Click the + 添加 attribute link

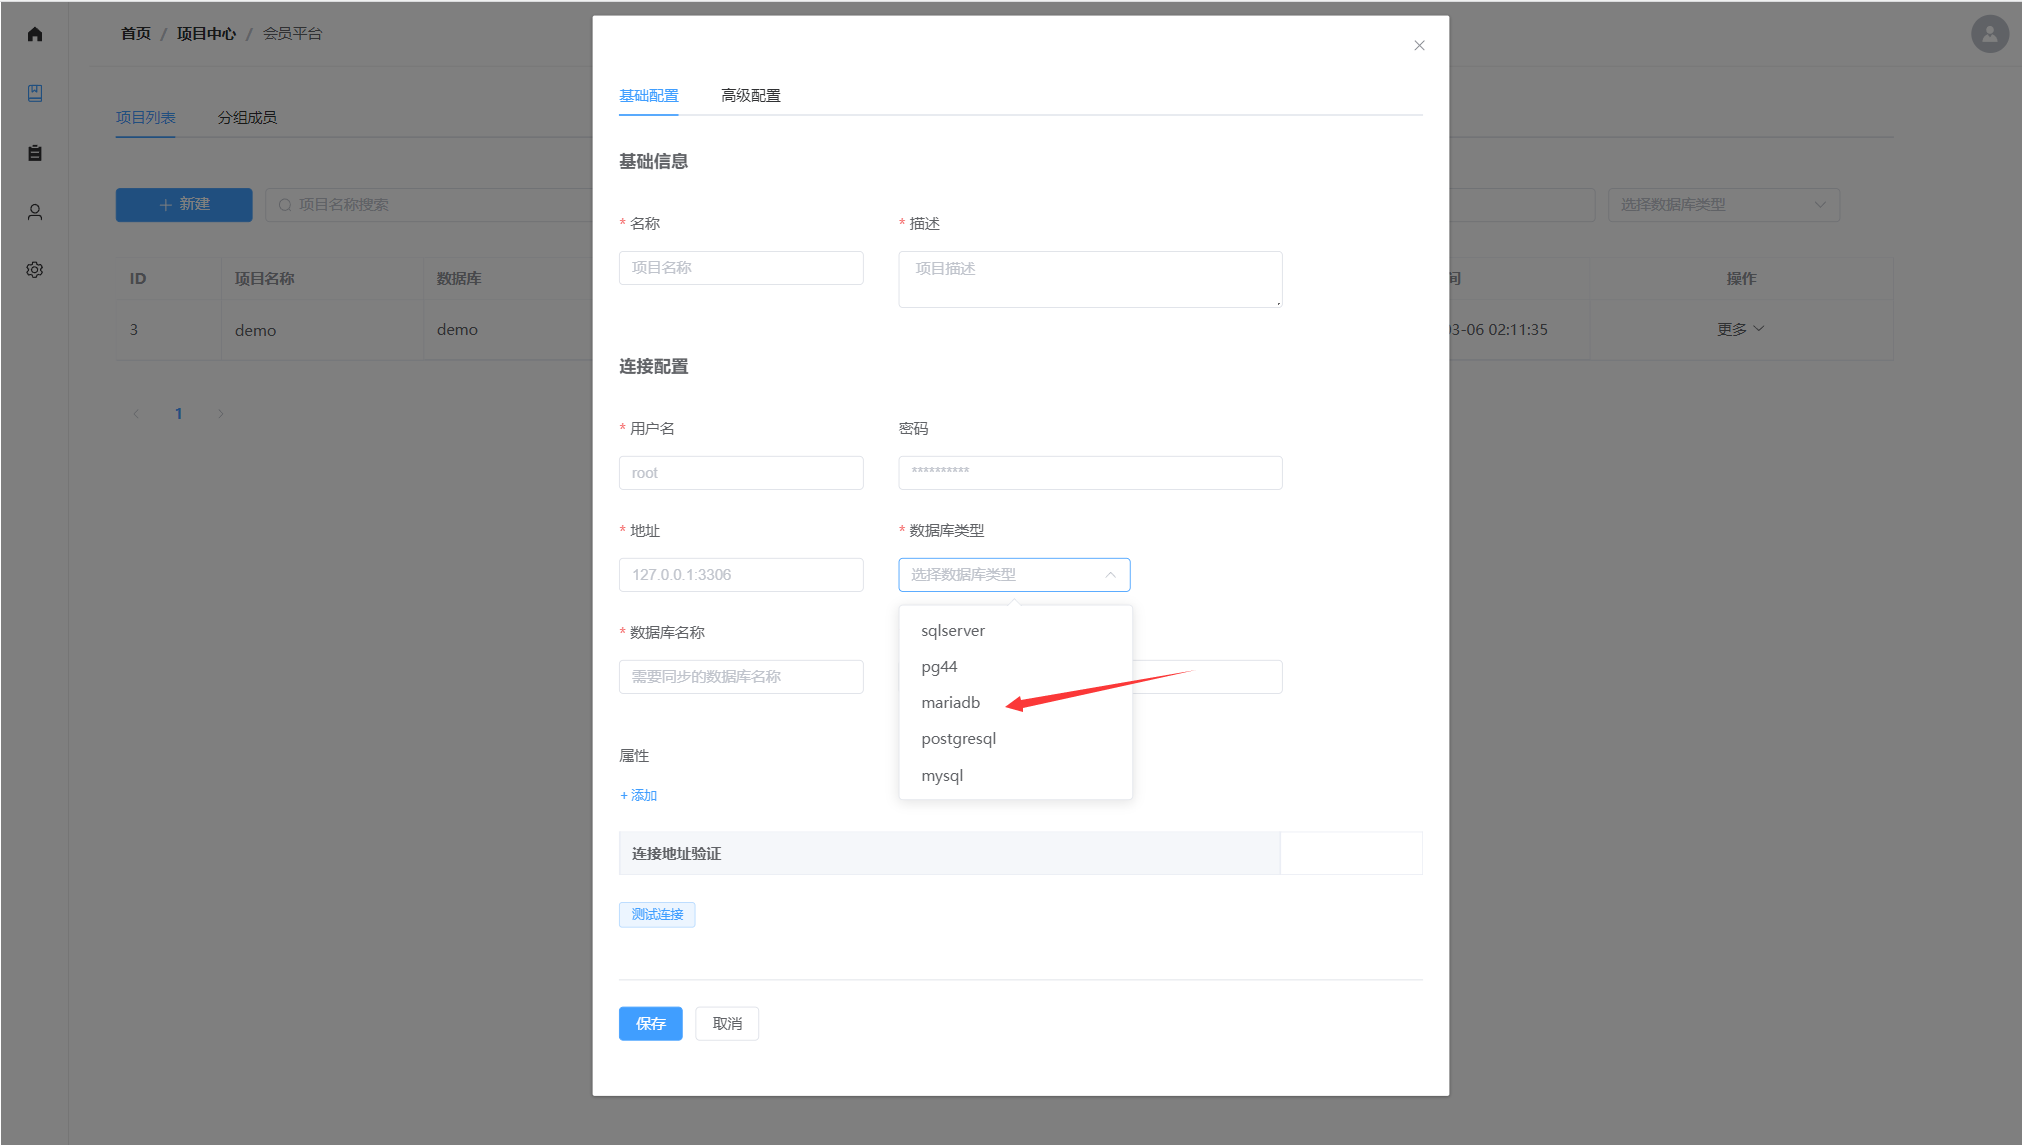point(638,796)
